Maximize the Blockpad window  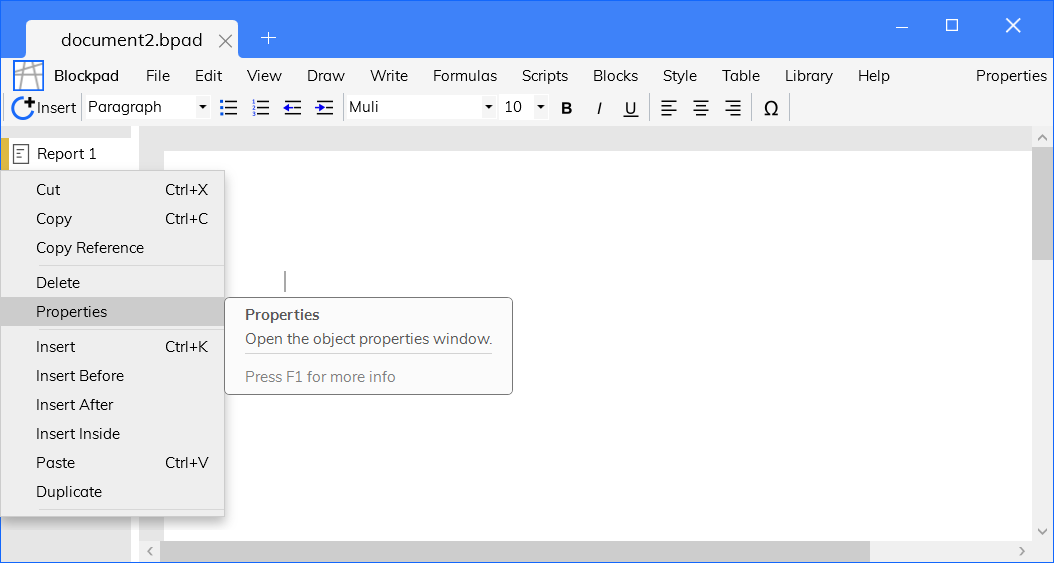(x=952, y=26)
